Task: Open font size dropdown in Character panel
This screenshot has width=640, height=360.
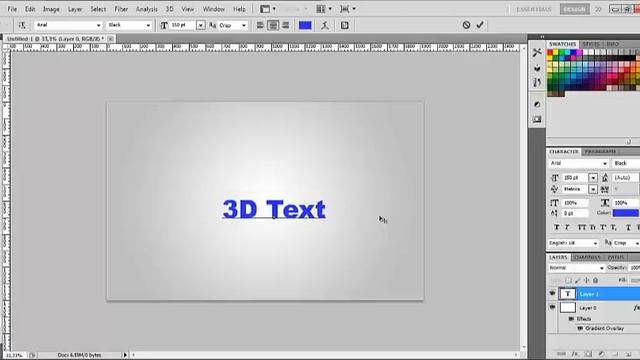Action: coord(593,178)
